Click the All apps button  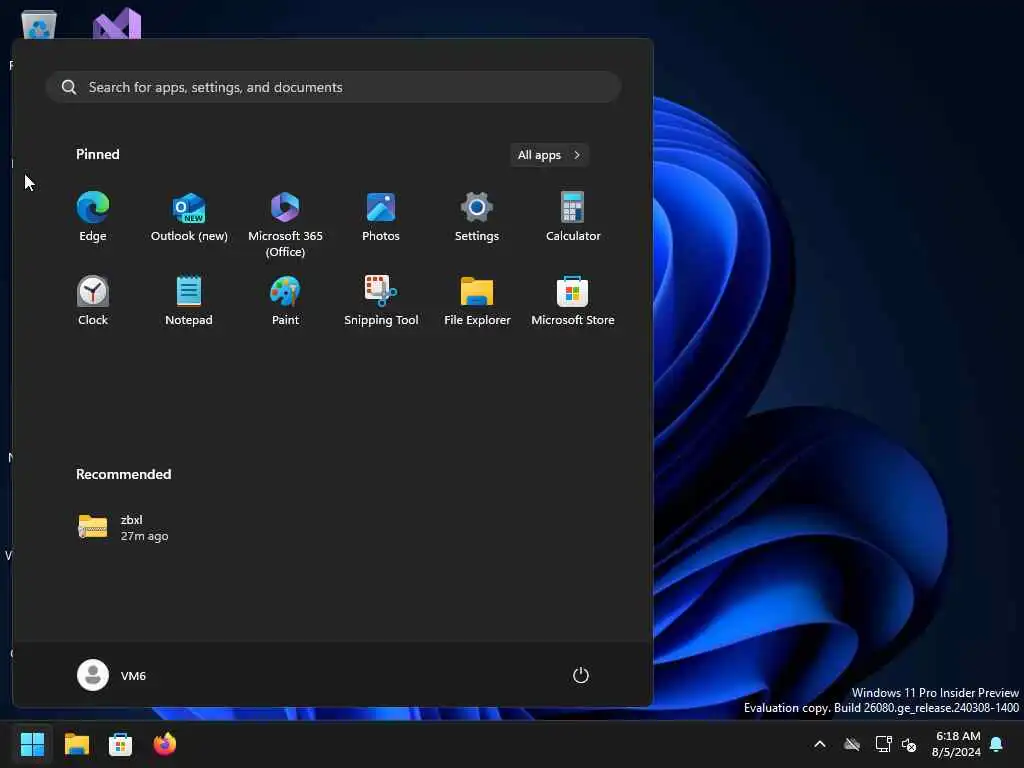click(549, 155)
